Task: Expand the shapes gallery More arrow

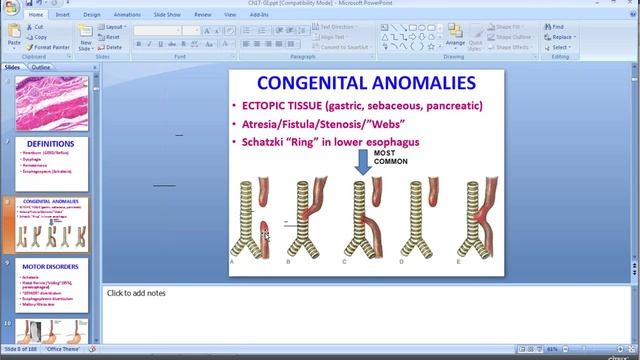Action: (440, 47)
